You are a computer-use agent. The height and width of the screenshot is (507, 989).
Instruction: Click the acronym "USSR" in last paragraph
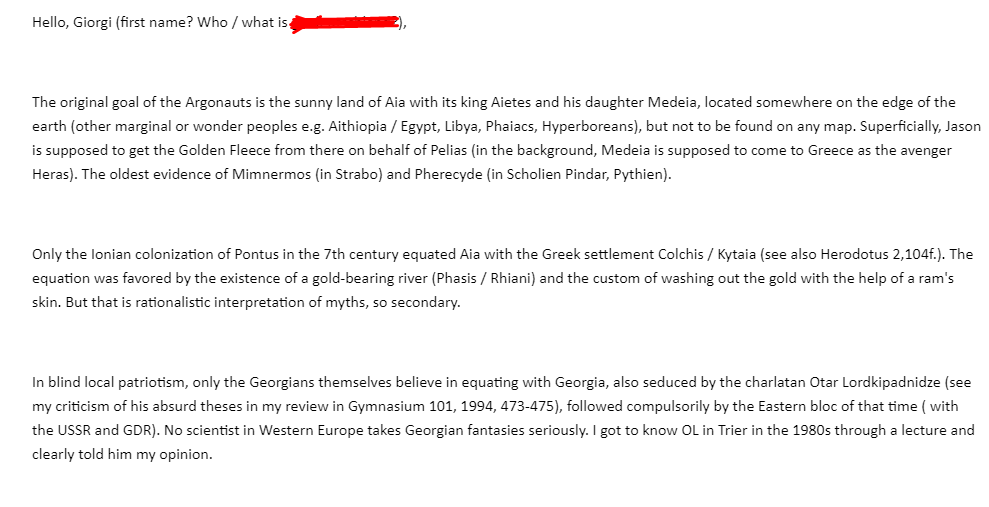click(x=74, y=431)
